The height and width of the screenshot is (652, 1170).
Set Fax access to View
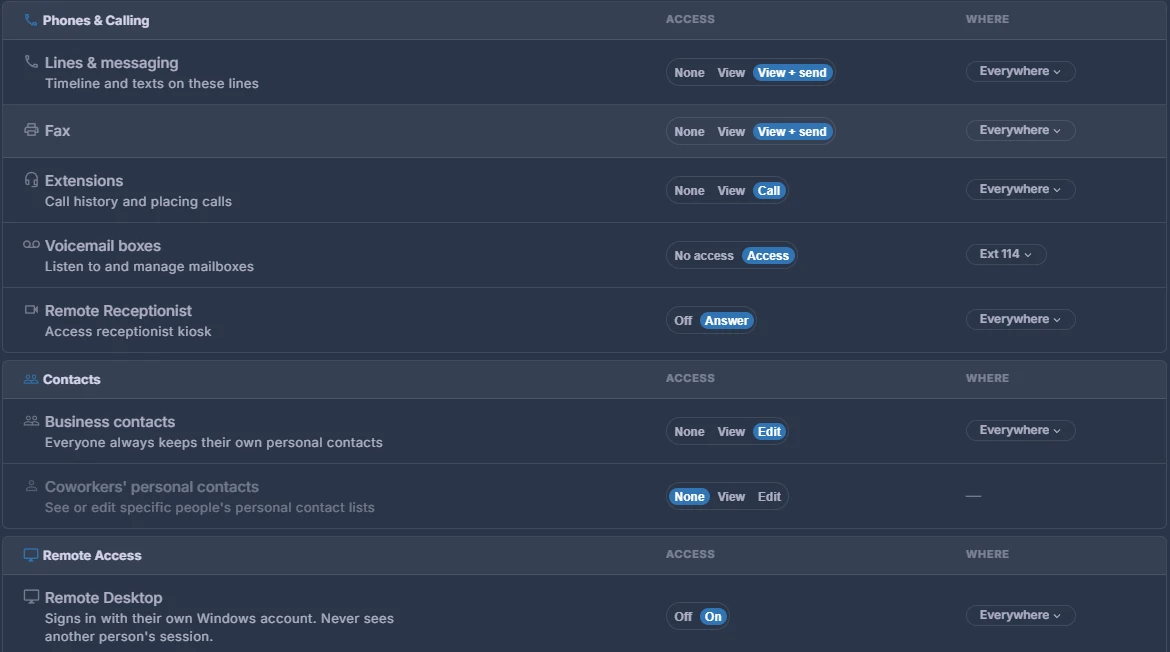tap(731, 131)
